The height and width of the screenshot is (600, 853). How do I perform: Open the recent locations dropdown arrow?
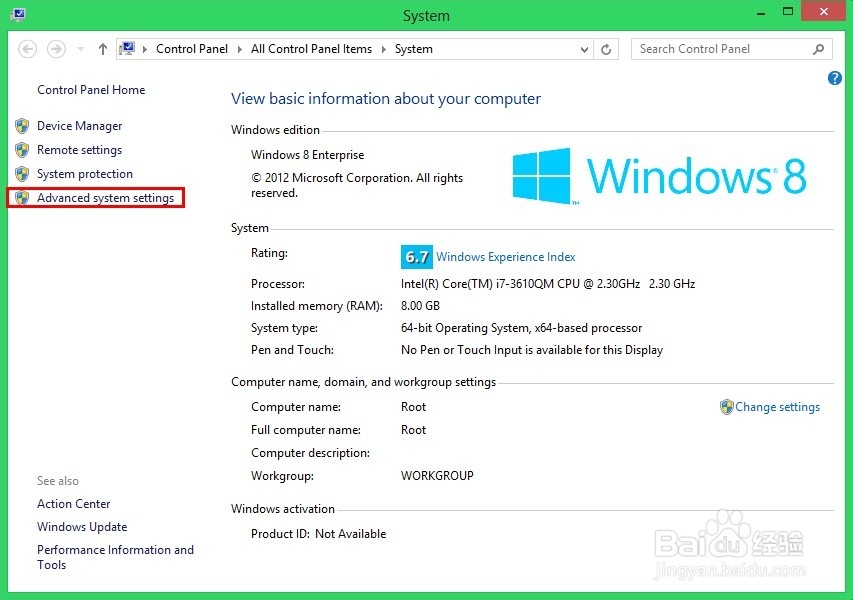81,49
